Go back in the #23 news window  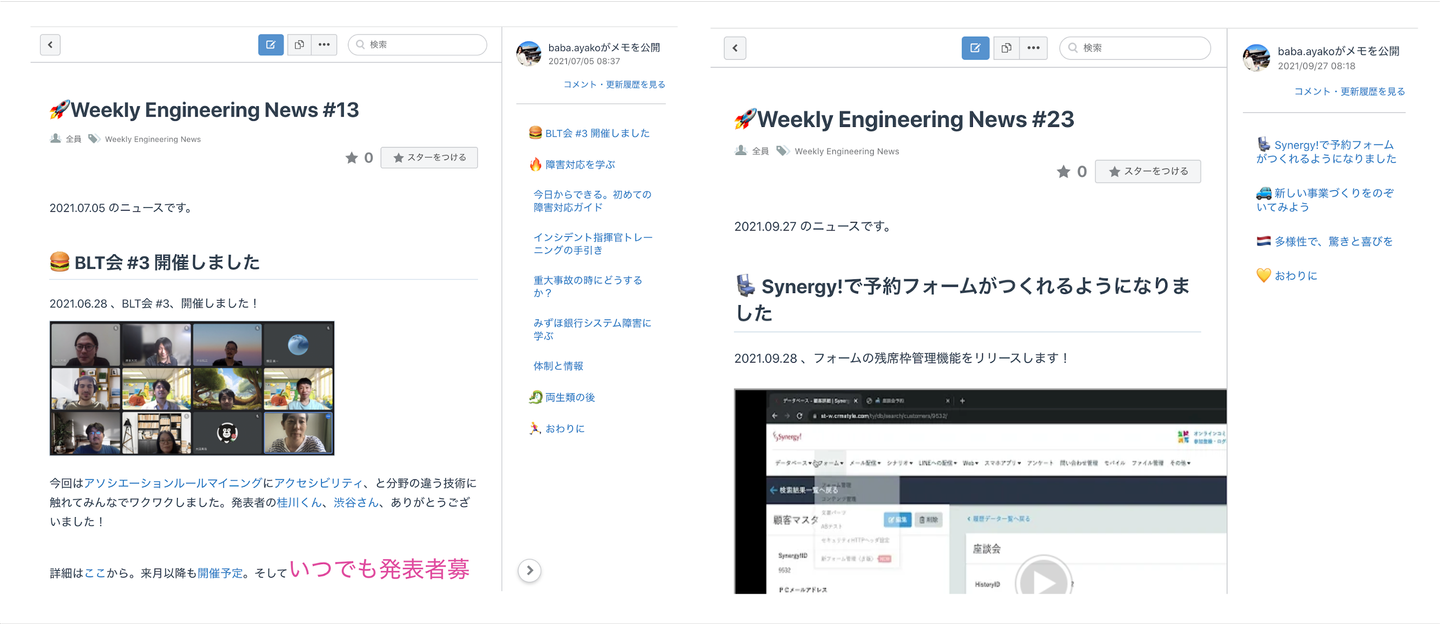[x=735, y=48]
